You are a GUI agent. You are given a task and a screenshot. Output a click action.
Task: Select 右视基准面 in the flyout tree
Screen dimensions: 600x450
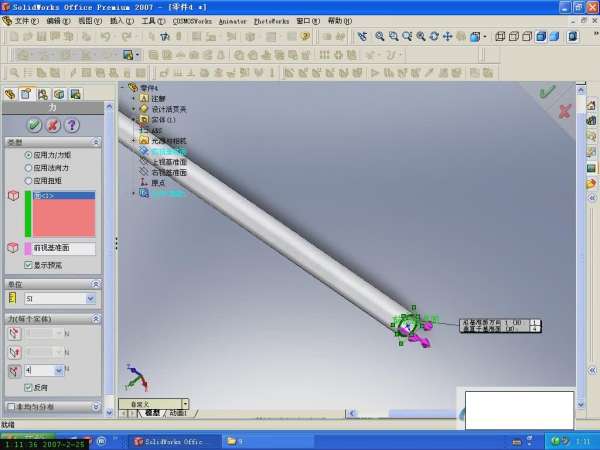pyautogui.click(x=169, y=173)
